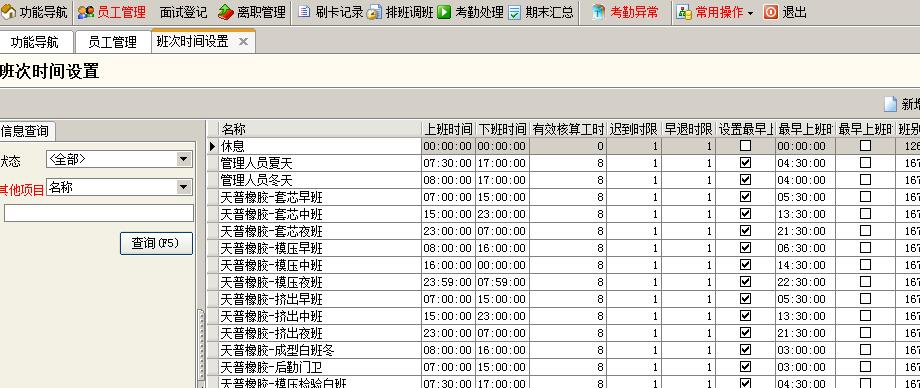Image resolution: width=920 pixels, height=388 pixels.
Task: Click the row indicator arrow for 休息
Action: pos(212,146)
